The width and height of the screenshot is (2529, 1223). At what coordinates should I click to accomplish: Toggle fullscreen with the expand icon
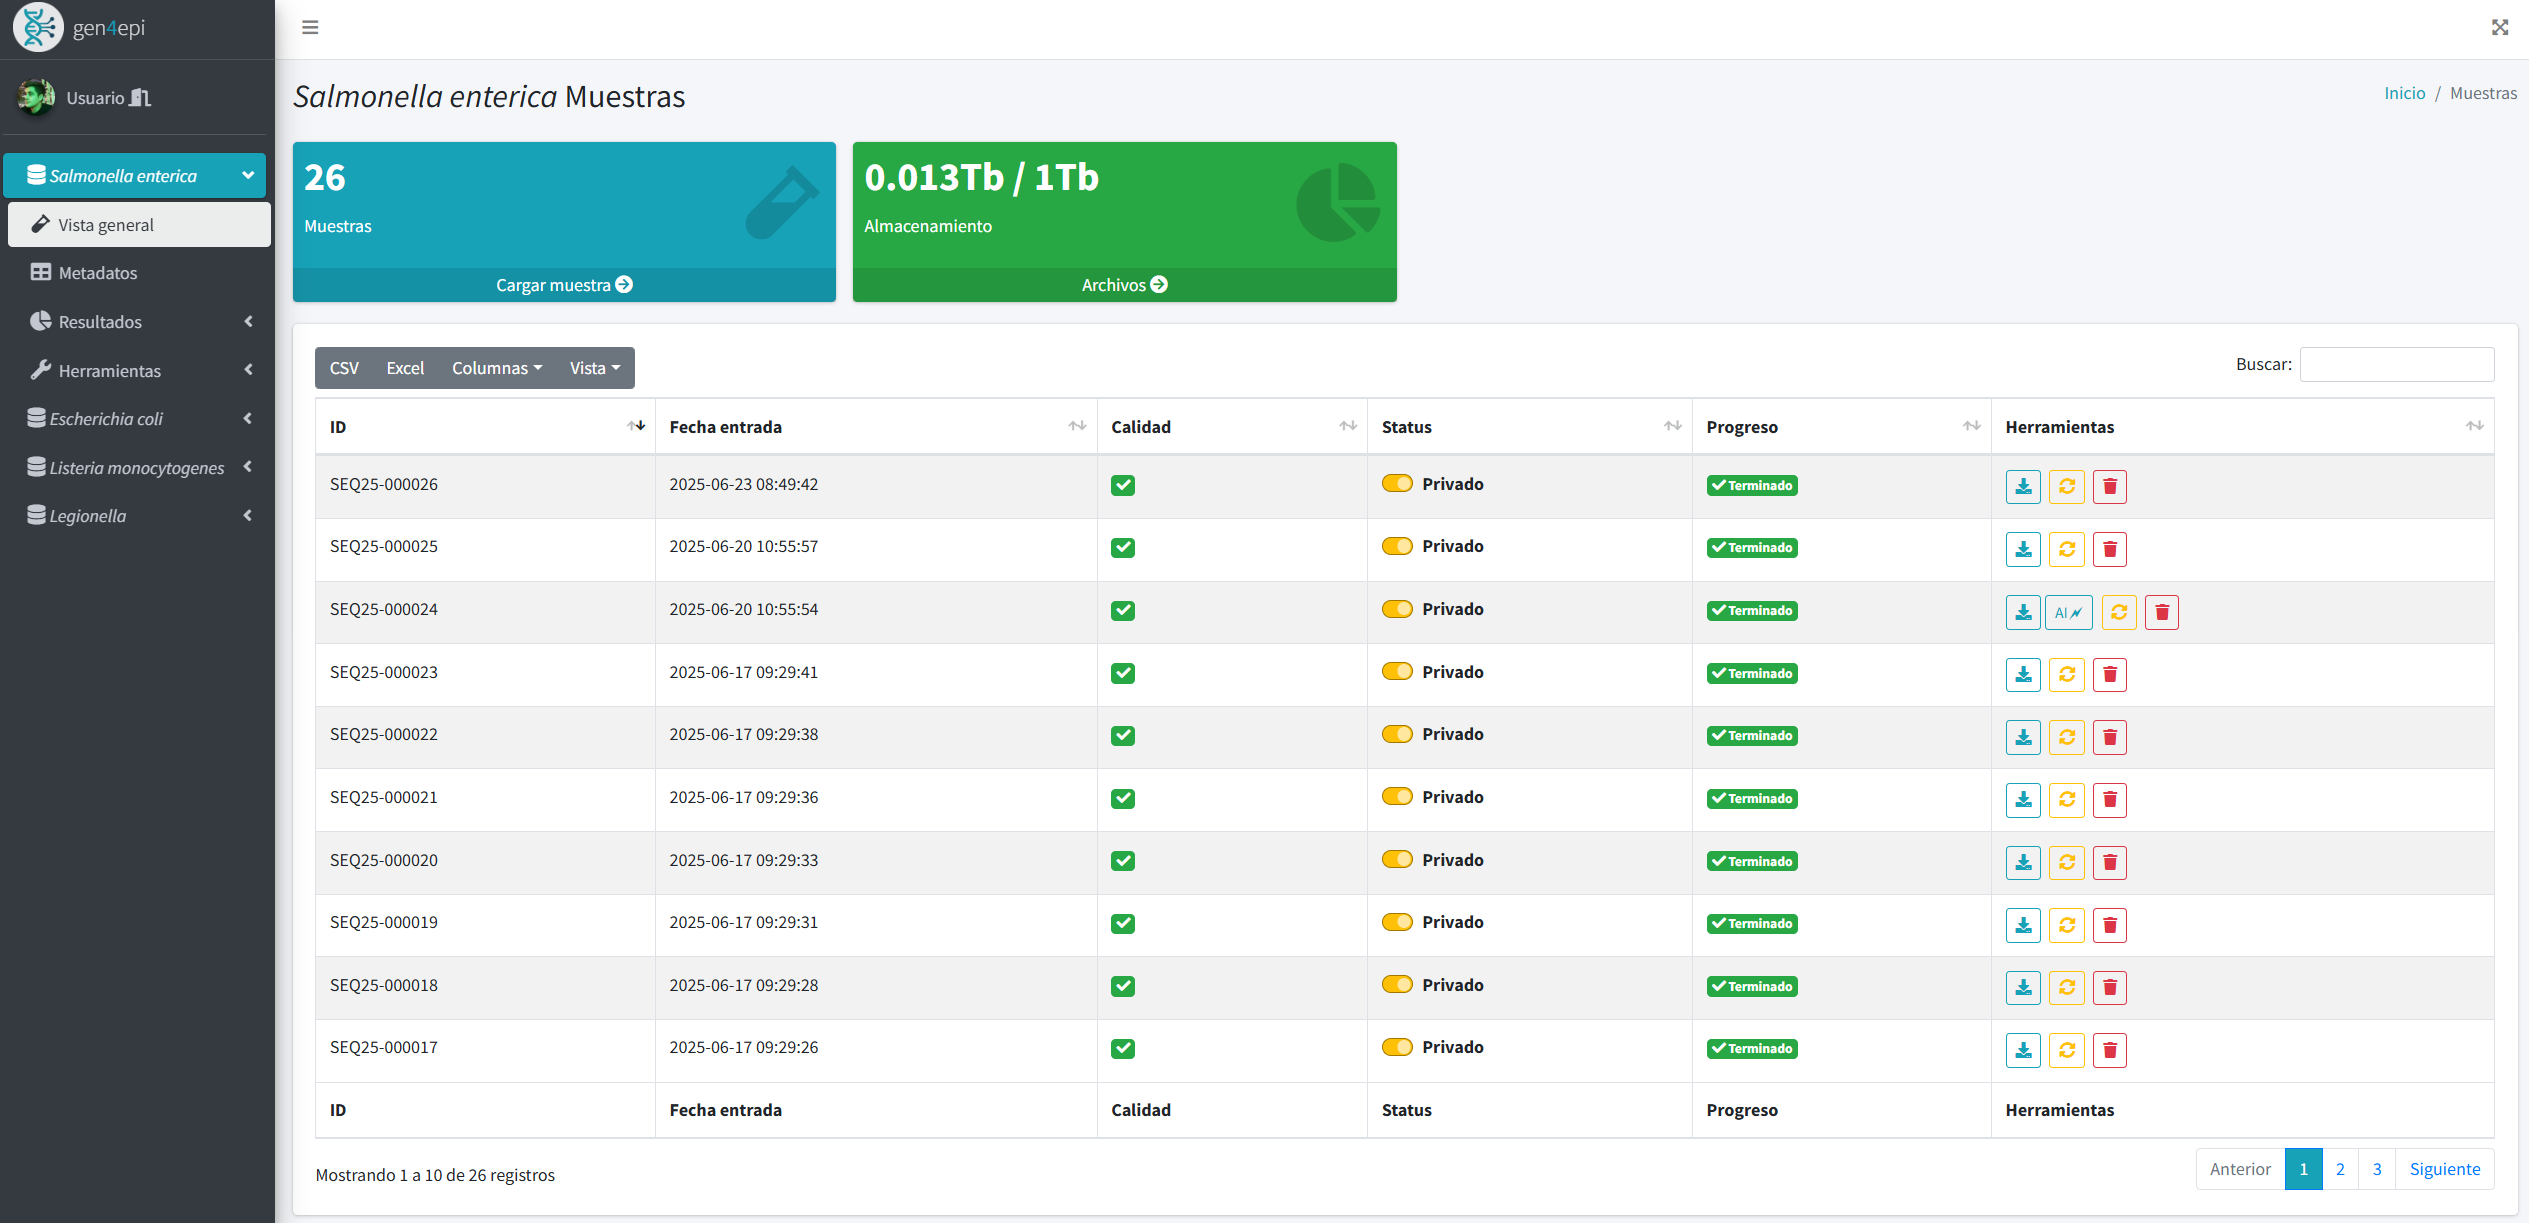tap(2499, 28)
